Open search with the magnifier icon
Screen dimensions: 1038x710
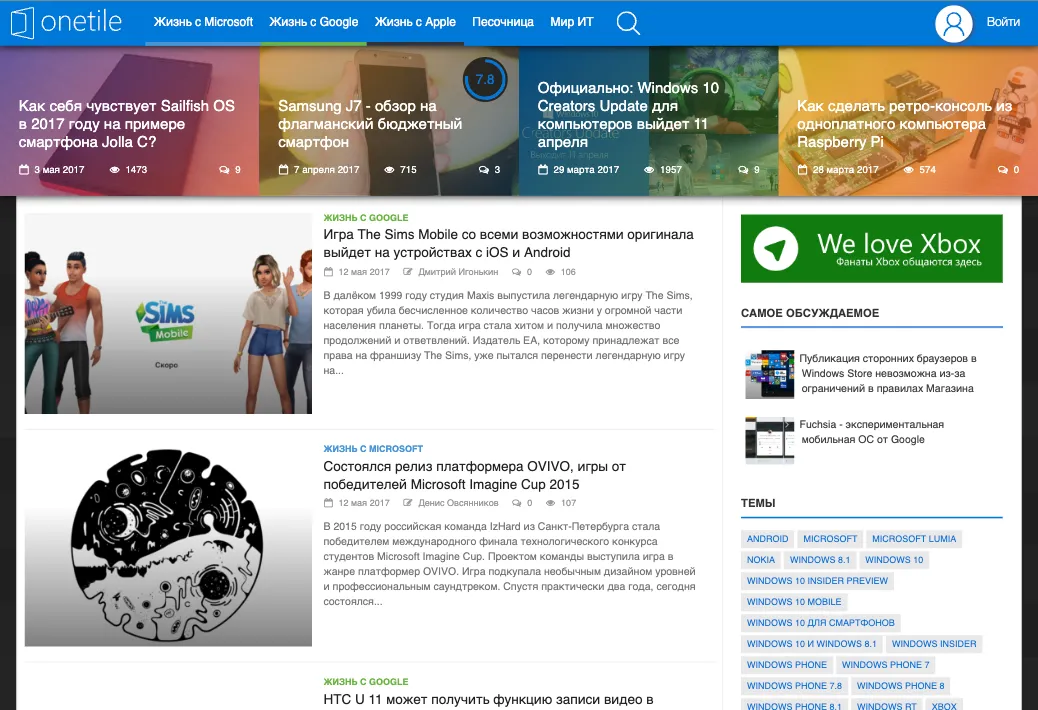[x=628, y=23]
